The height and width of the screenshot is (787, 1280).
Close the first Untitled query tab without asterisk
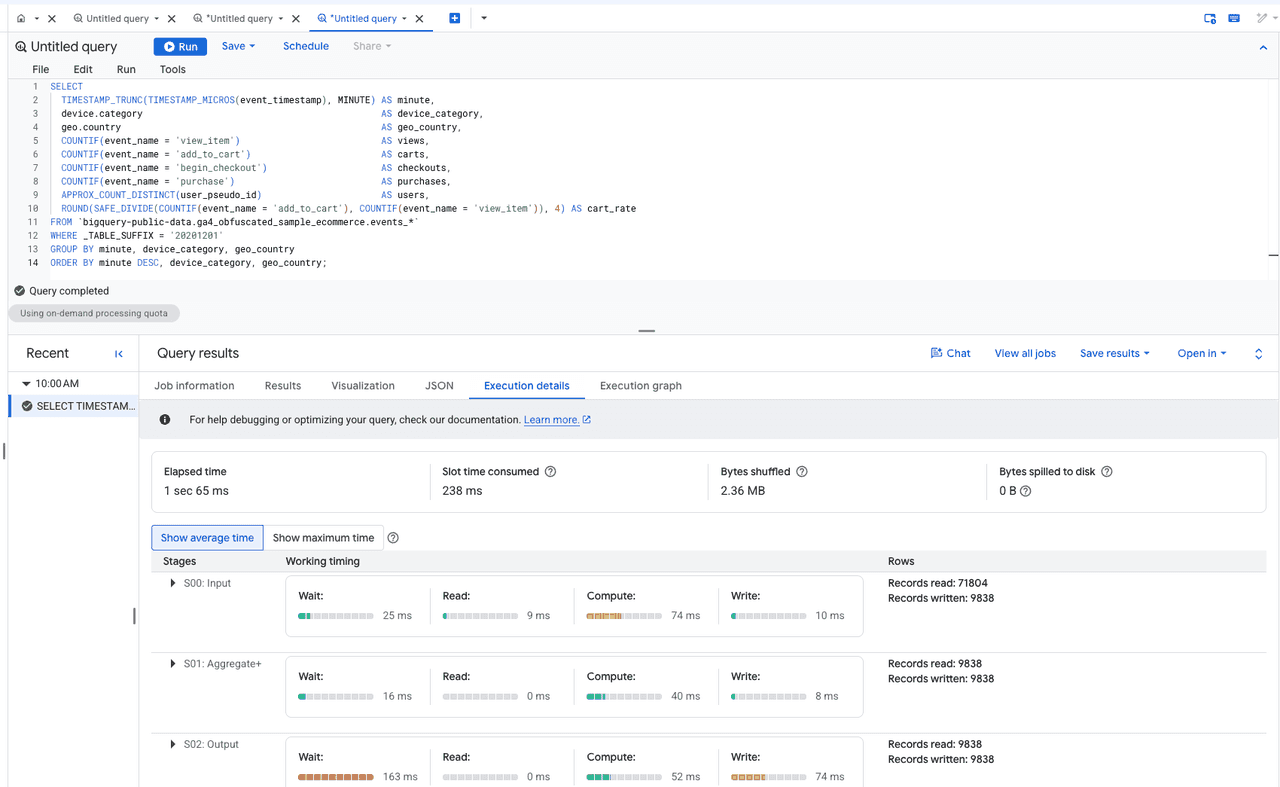pyautogui.click(x=172, y=18)
